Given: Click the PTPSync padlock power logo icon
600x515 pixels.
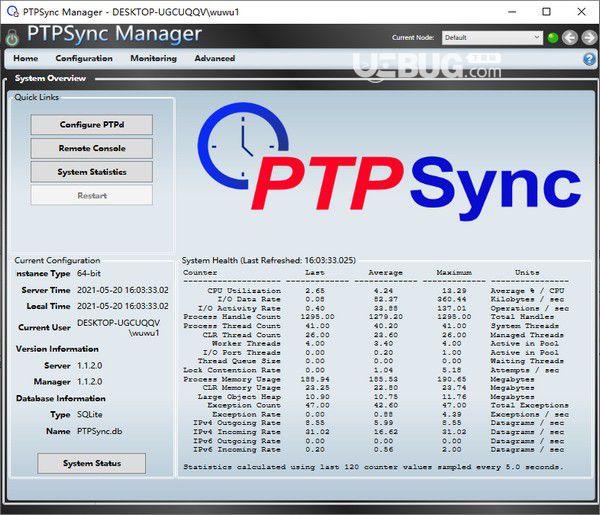Looking at the screenshot, I should [x=12, y=37].
